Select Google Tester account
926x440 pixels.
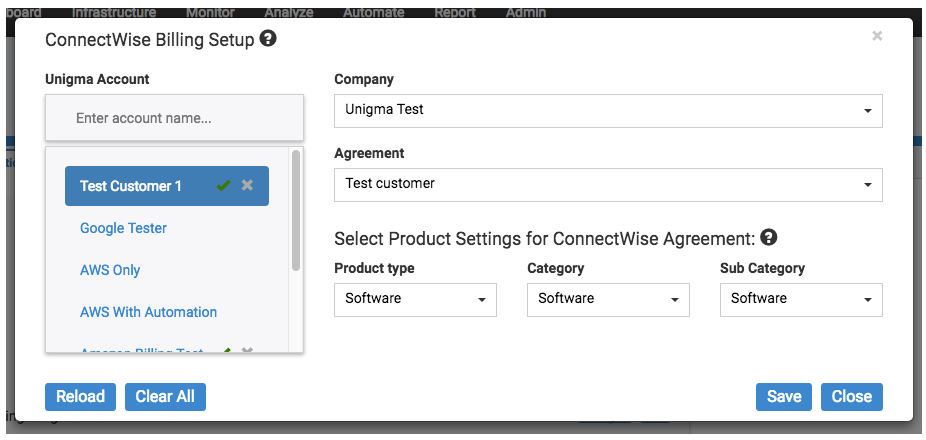[123, 228]
